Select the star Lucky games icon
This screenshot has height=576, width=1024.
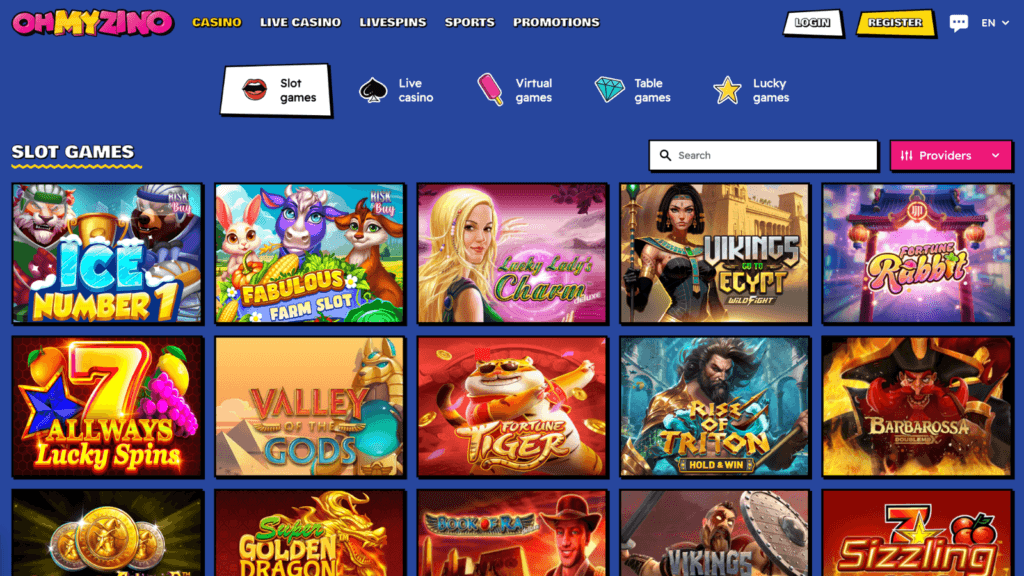click(727, 90)
